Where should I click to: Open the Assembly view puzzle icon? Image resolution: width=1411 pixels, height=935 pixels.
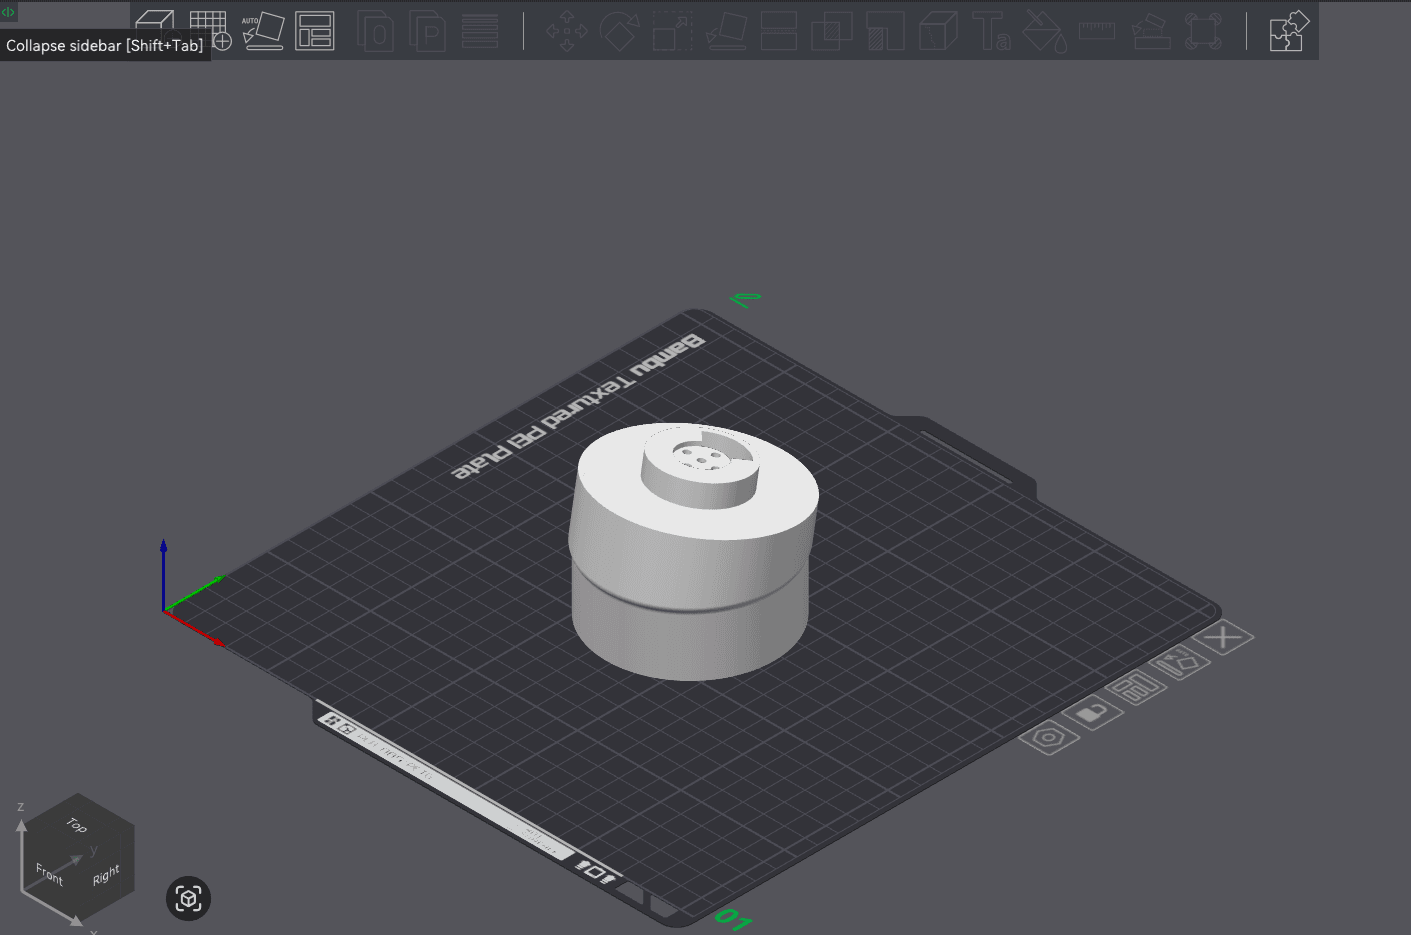click(x=1289, y=31)
